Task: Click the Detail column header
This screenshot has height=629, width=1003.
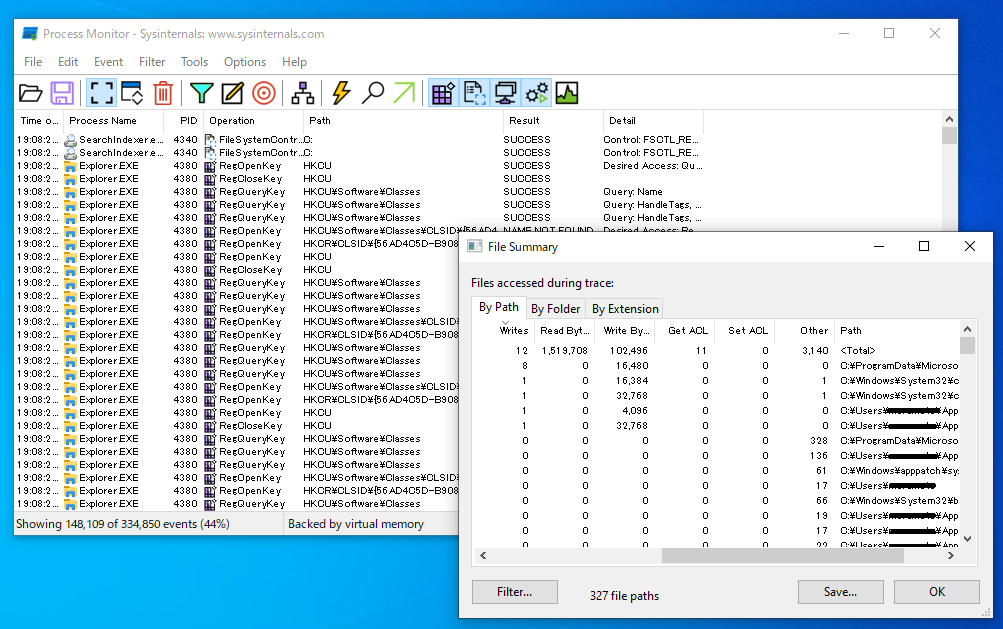Action: 653,120
